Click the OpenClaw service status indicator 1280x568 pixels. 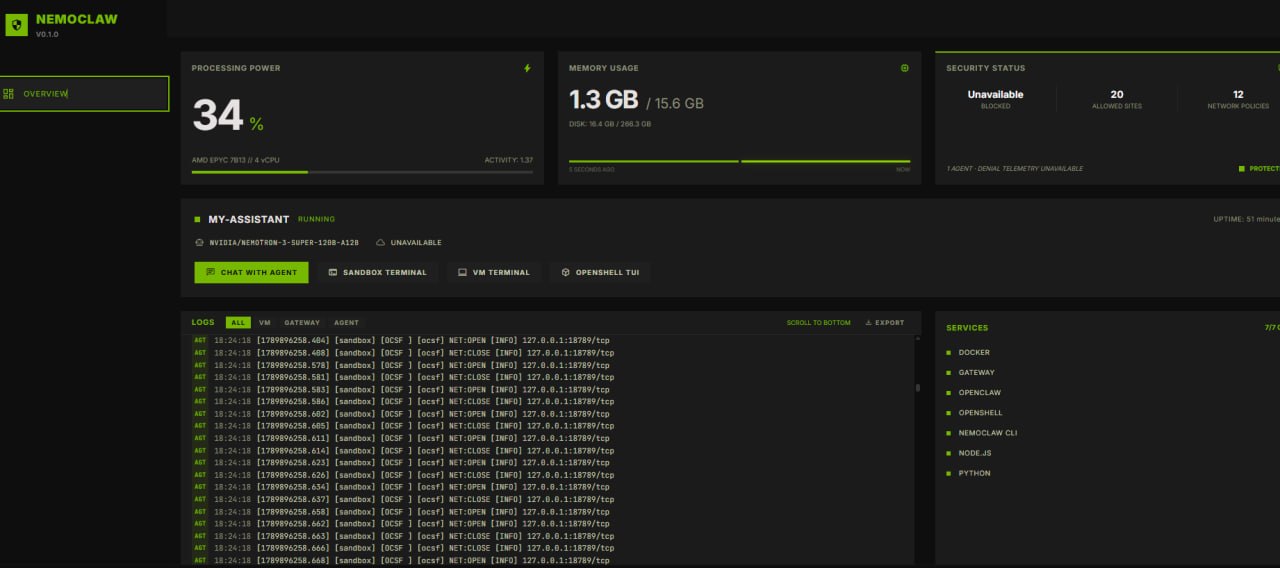pyautogui.click(x=949, y=393)
